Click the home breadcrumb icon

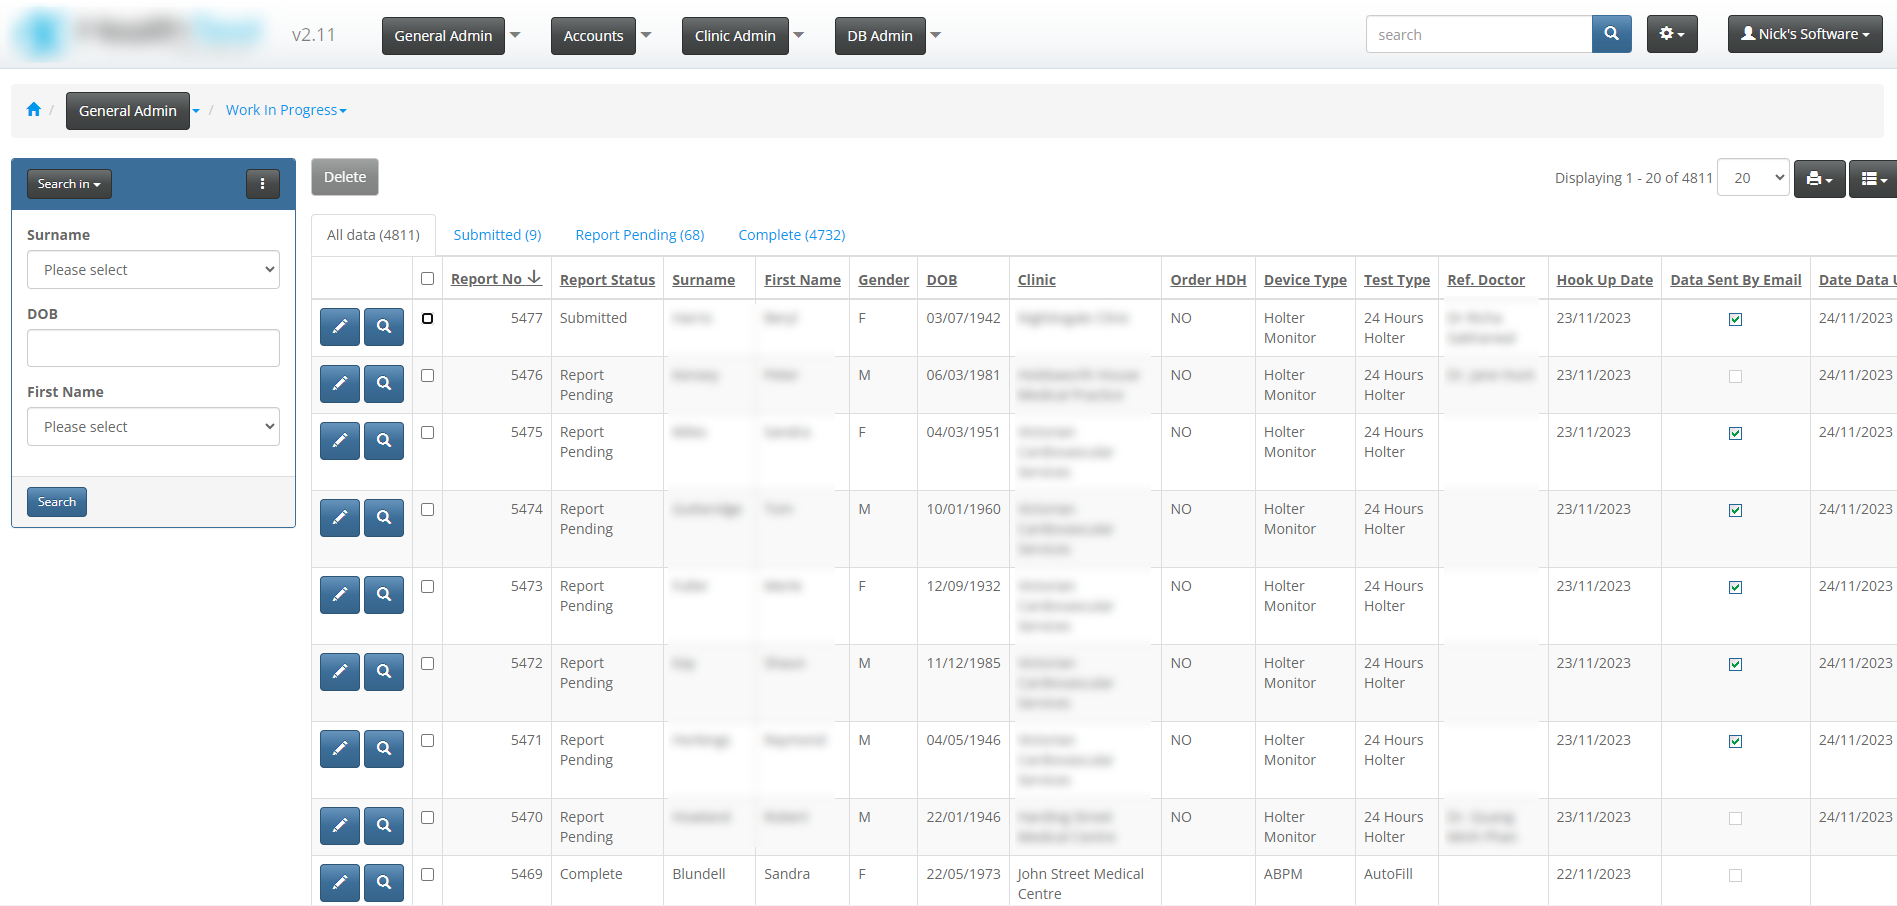pos(33,110)
